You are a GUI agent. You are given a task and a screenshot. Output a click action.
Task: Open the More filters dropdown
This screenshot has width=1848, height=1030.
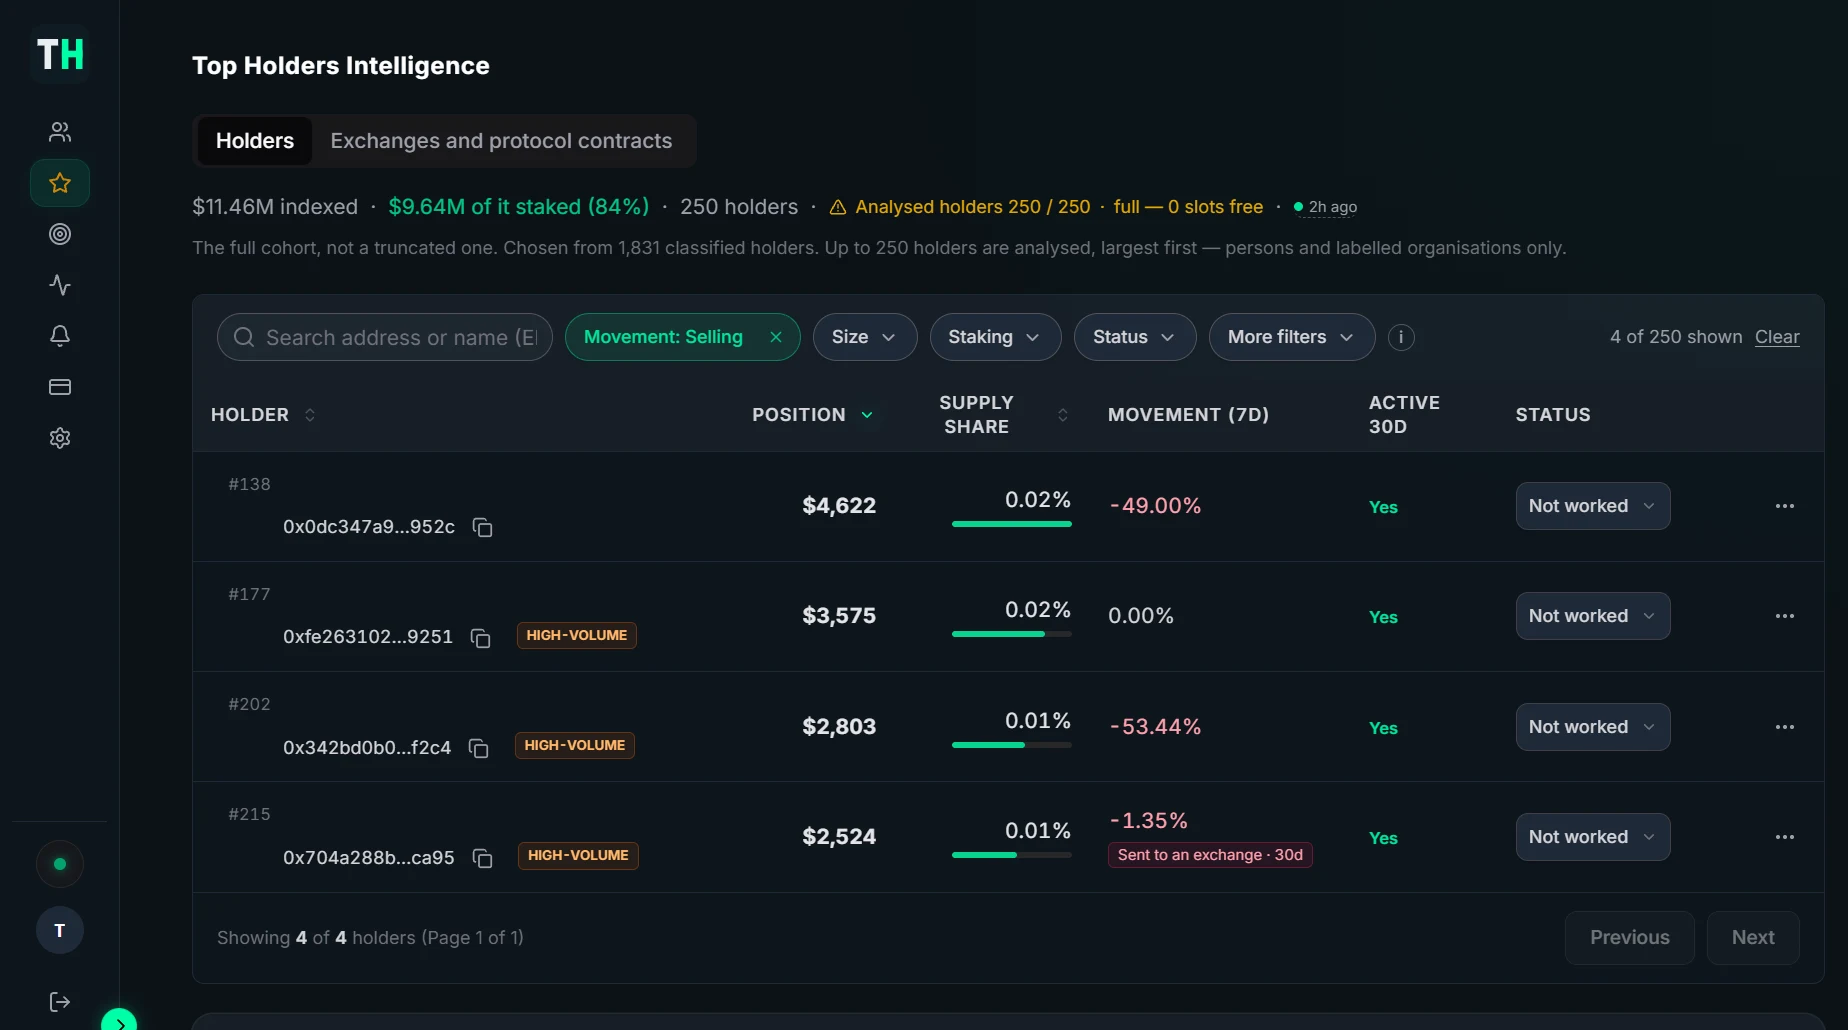pos(1292,337)
